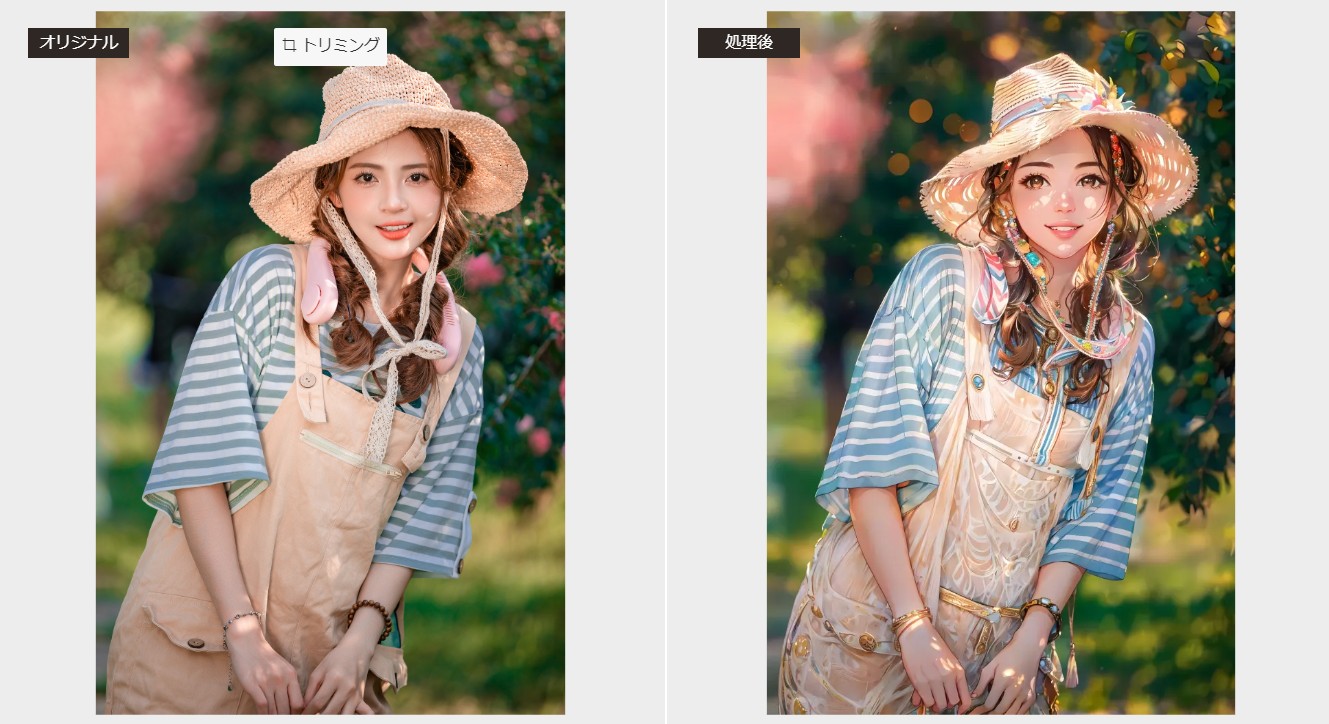Click the トリミング crop button
The width and height of the screenshot is (1329, 724).
tap(330, 46)
